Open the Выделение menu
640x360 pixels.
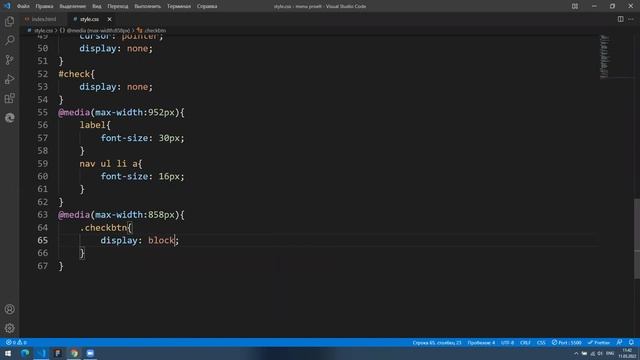[x=73, y=6]
